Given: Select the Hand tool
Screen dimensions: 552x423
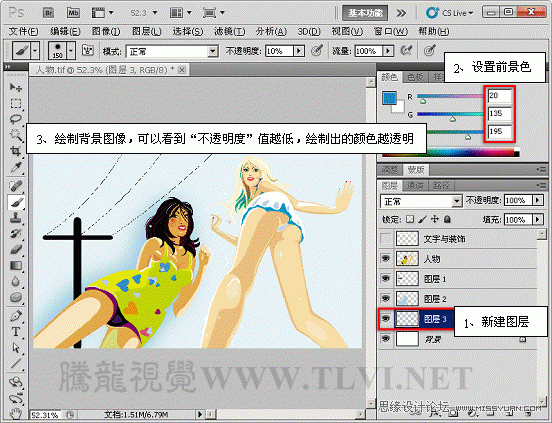Looking at the screenshot, I should click(x=15, y=414).
